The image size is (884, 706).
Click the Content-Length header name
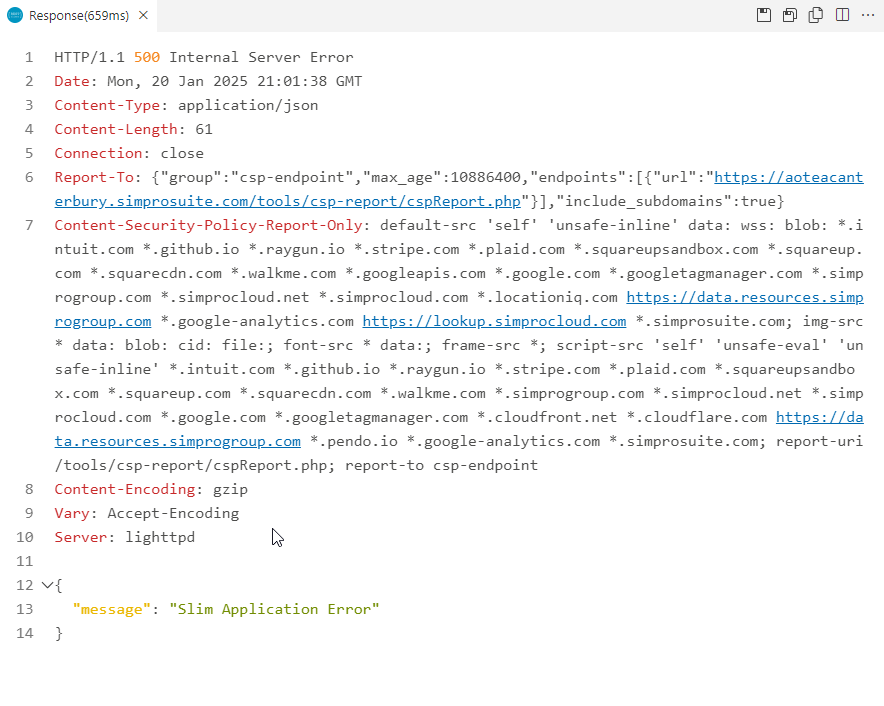coord(116,130)
